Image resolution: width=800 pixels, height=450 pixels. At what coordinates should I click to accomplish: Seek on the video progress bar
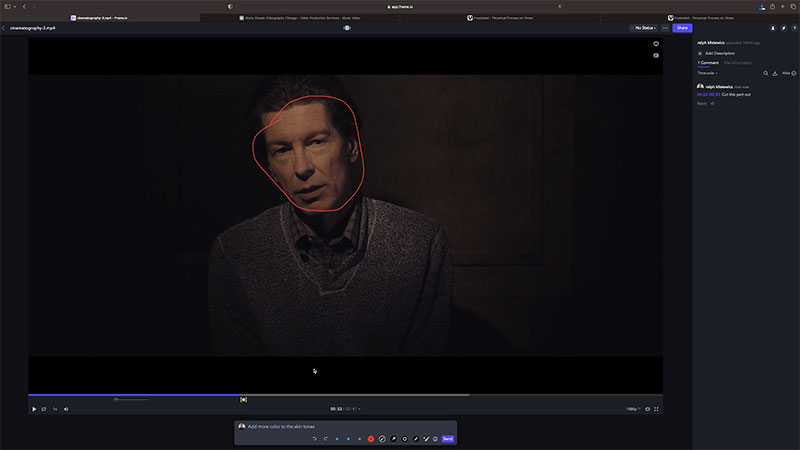(345, 395)
